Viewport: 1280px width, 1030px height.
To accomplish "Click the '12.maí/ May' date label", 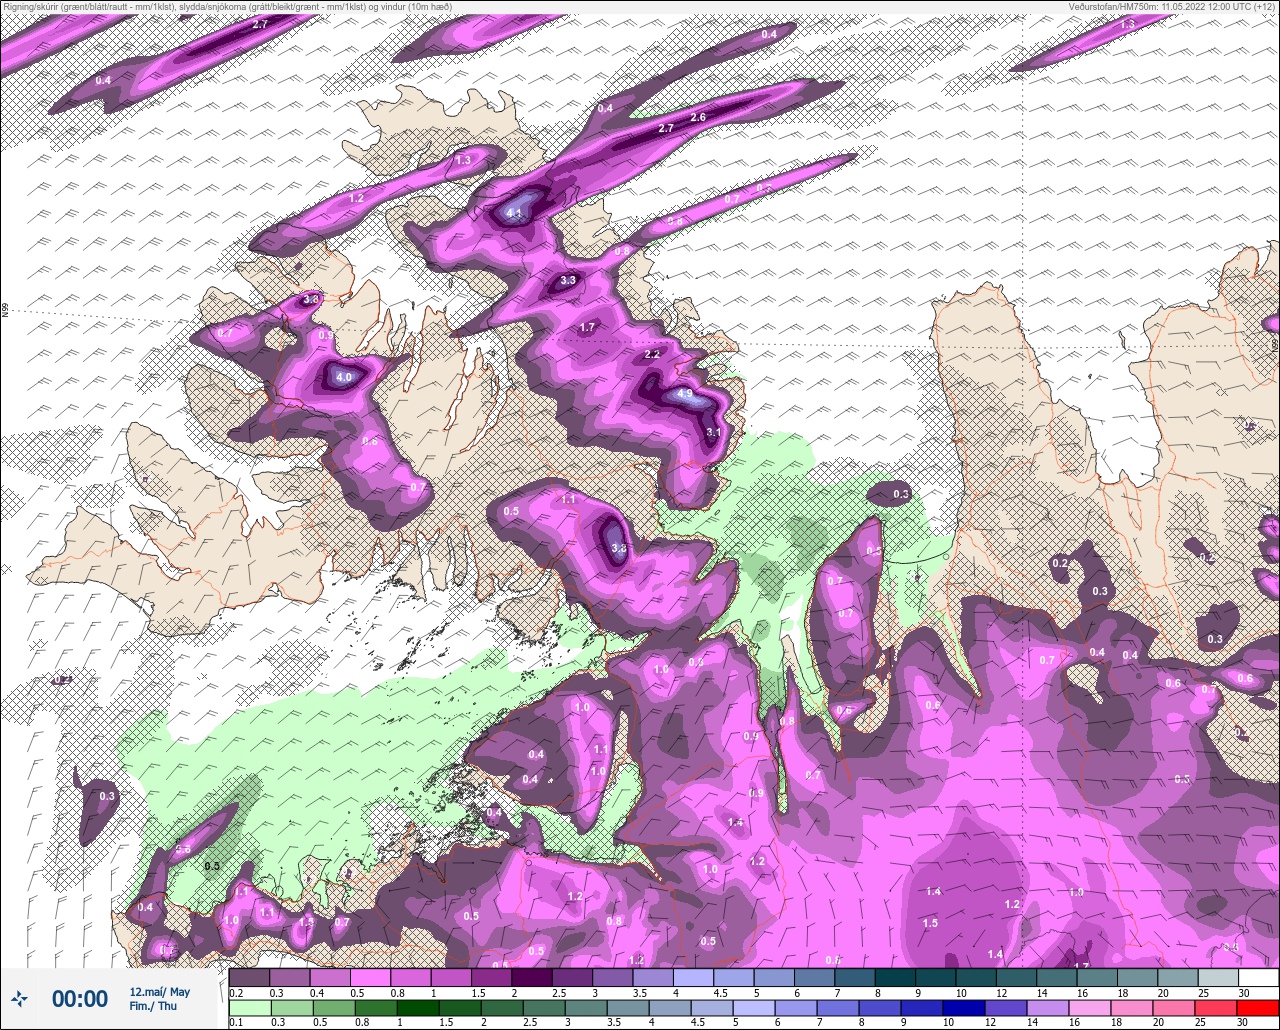I will click(x=159, y=992).
